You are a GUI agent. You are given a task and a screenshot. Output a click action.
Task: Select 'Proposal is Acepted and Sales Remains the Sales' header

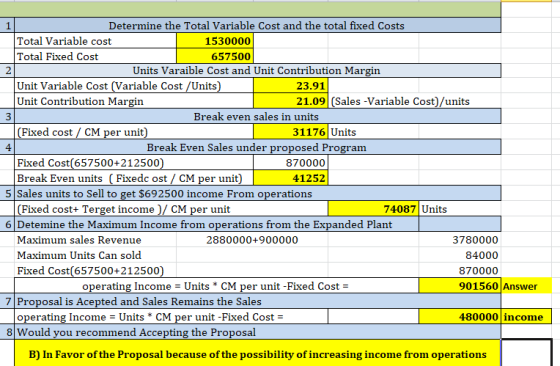coord(258,301)
